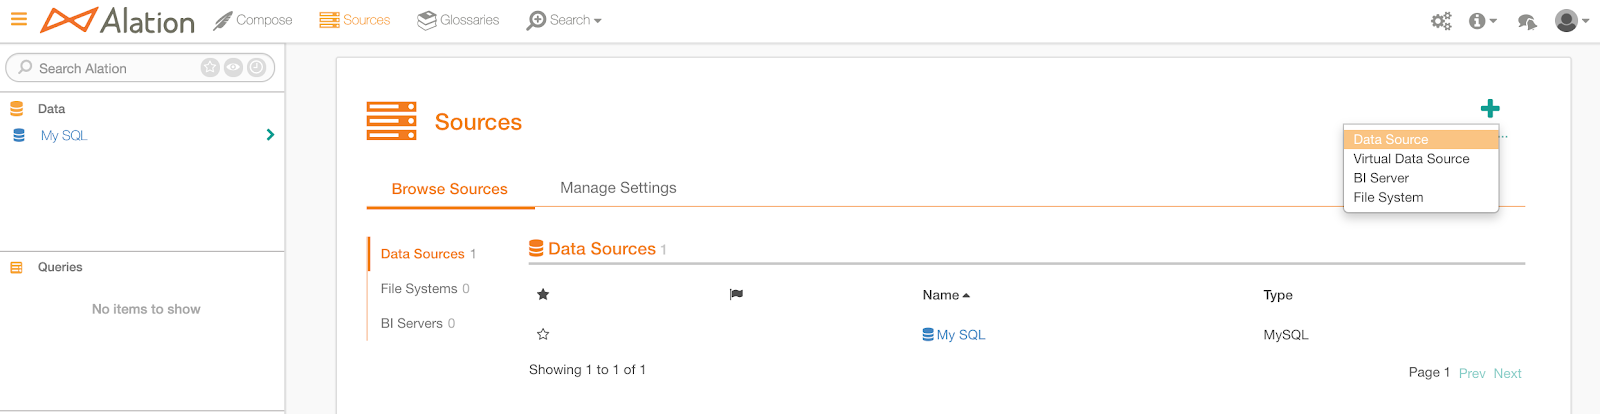The width and height of the screenshot is (1600, 414).
Task: Open the conversations chat bubbles icon
Action: pyautogui.click(x=1527, y=21)
